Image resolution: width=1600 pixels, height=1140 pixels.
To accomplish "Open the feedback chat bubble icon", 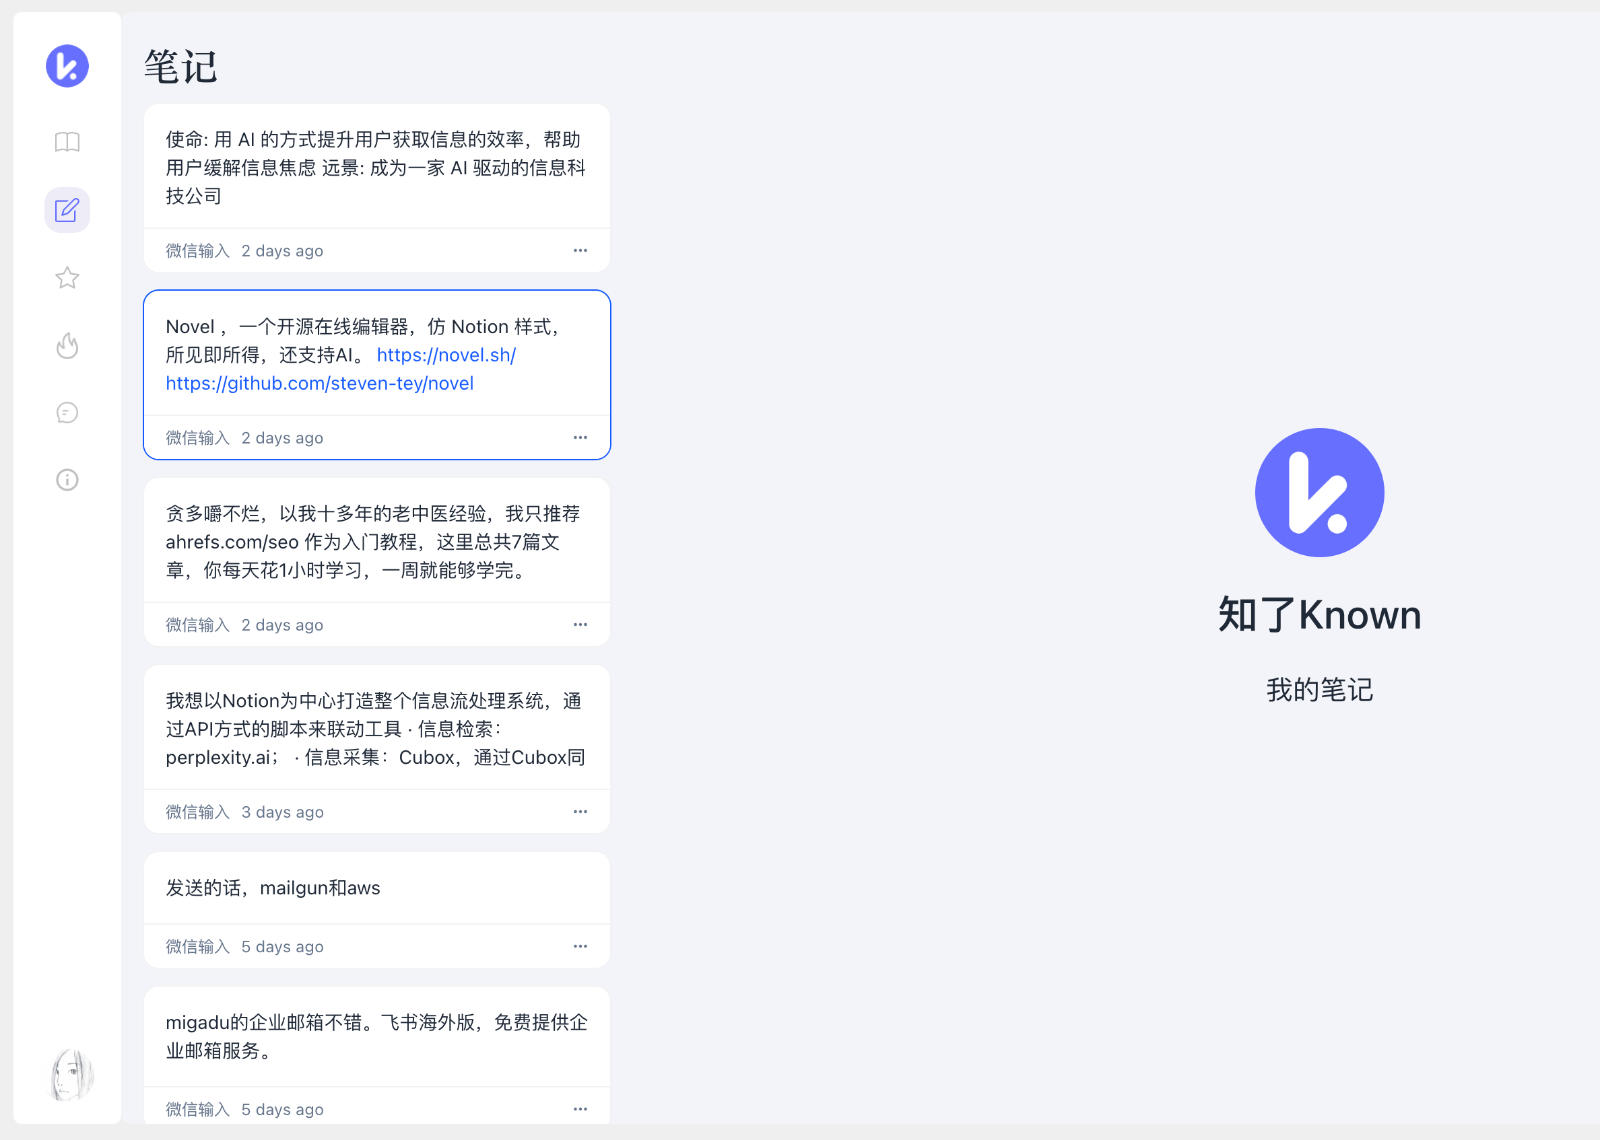I will [66, 412].
